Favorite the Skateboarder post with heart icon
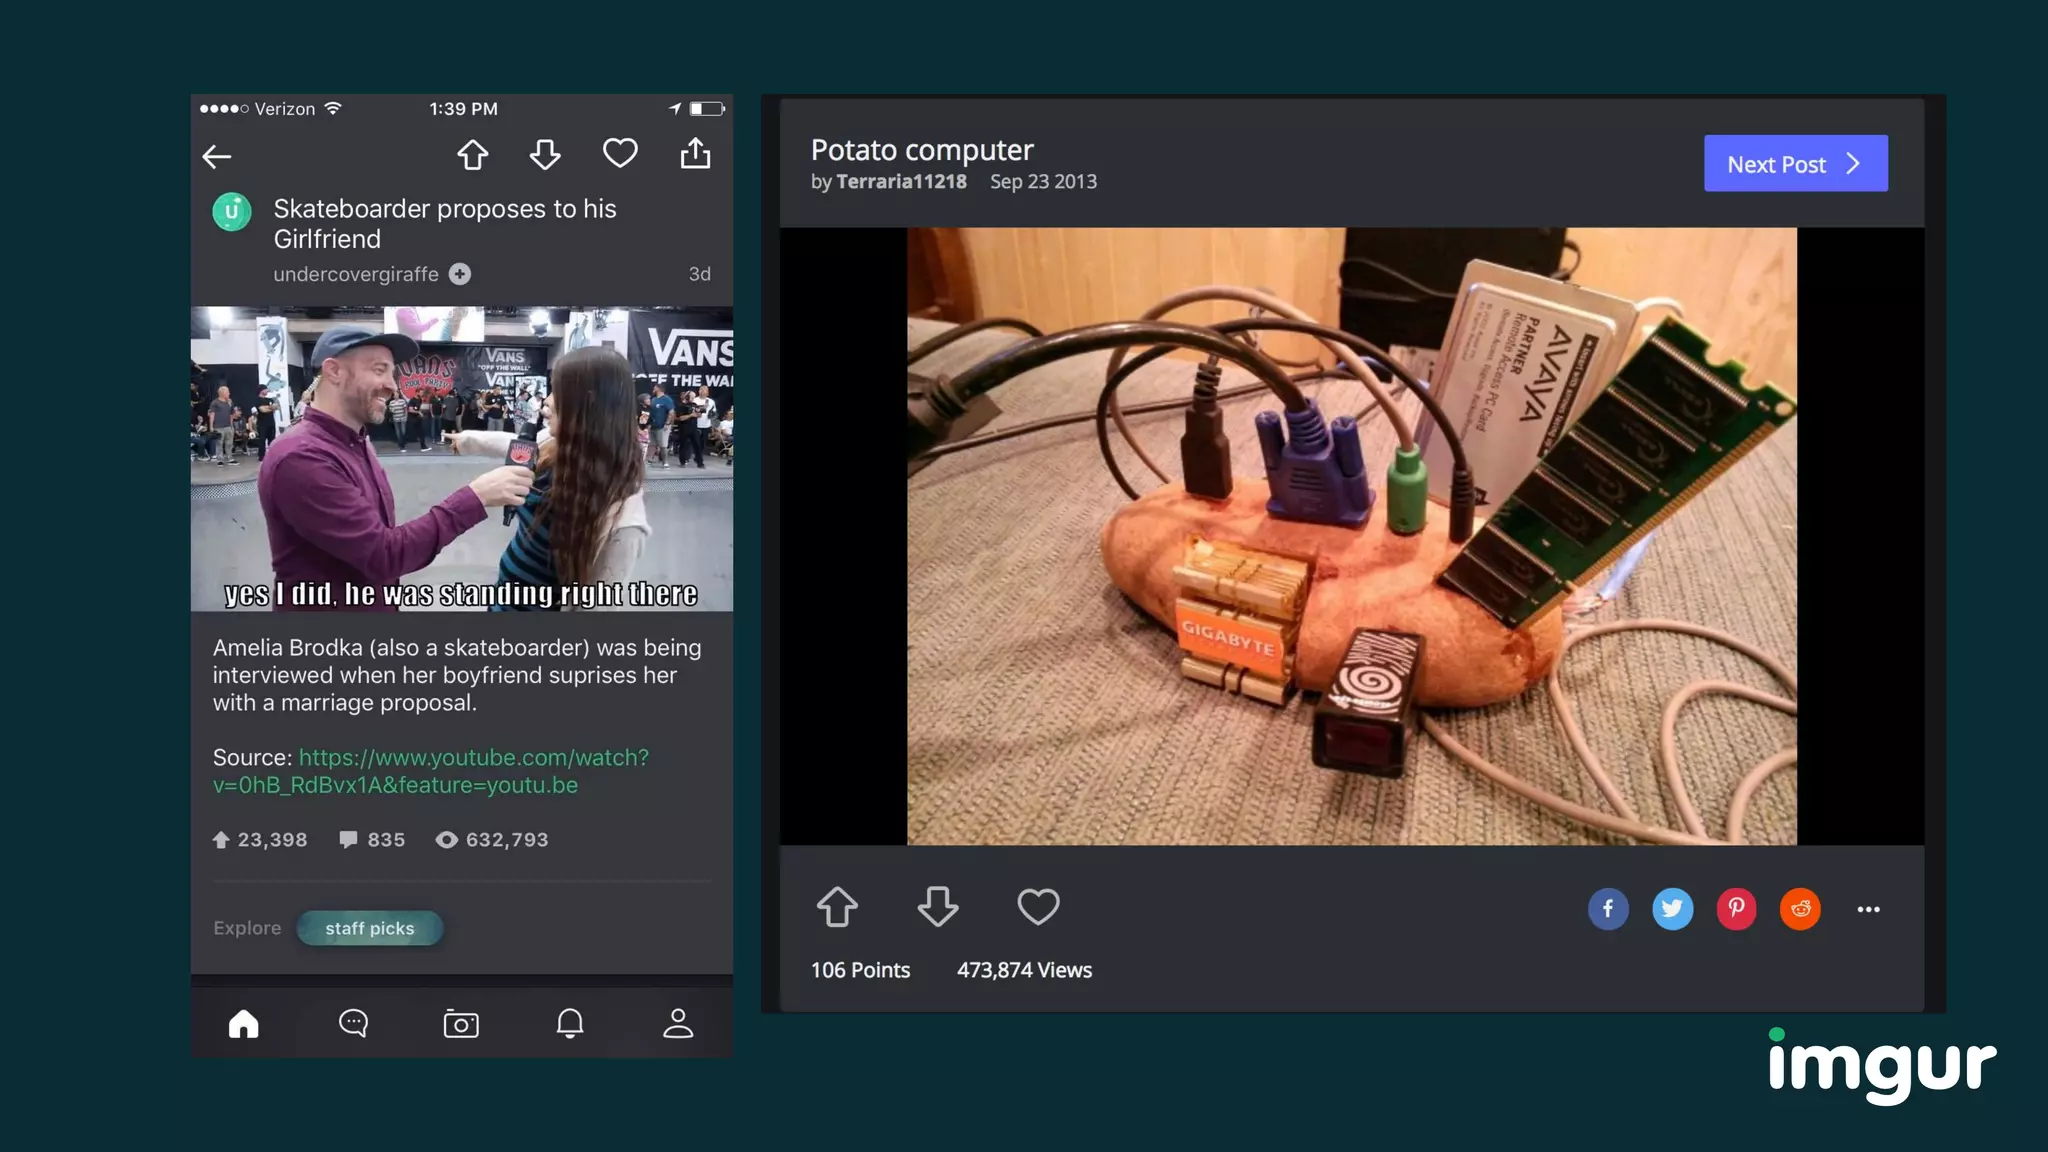Screen dimensions: 2048x1152 620,153
